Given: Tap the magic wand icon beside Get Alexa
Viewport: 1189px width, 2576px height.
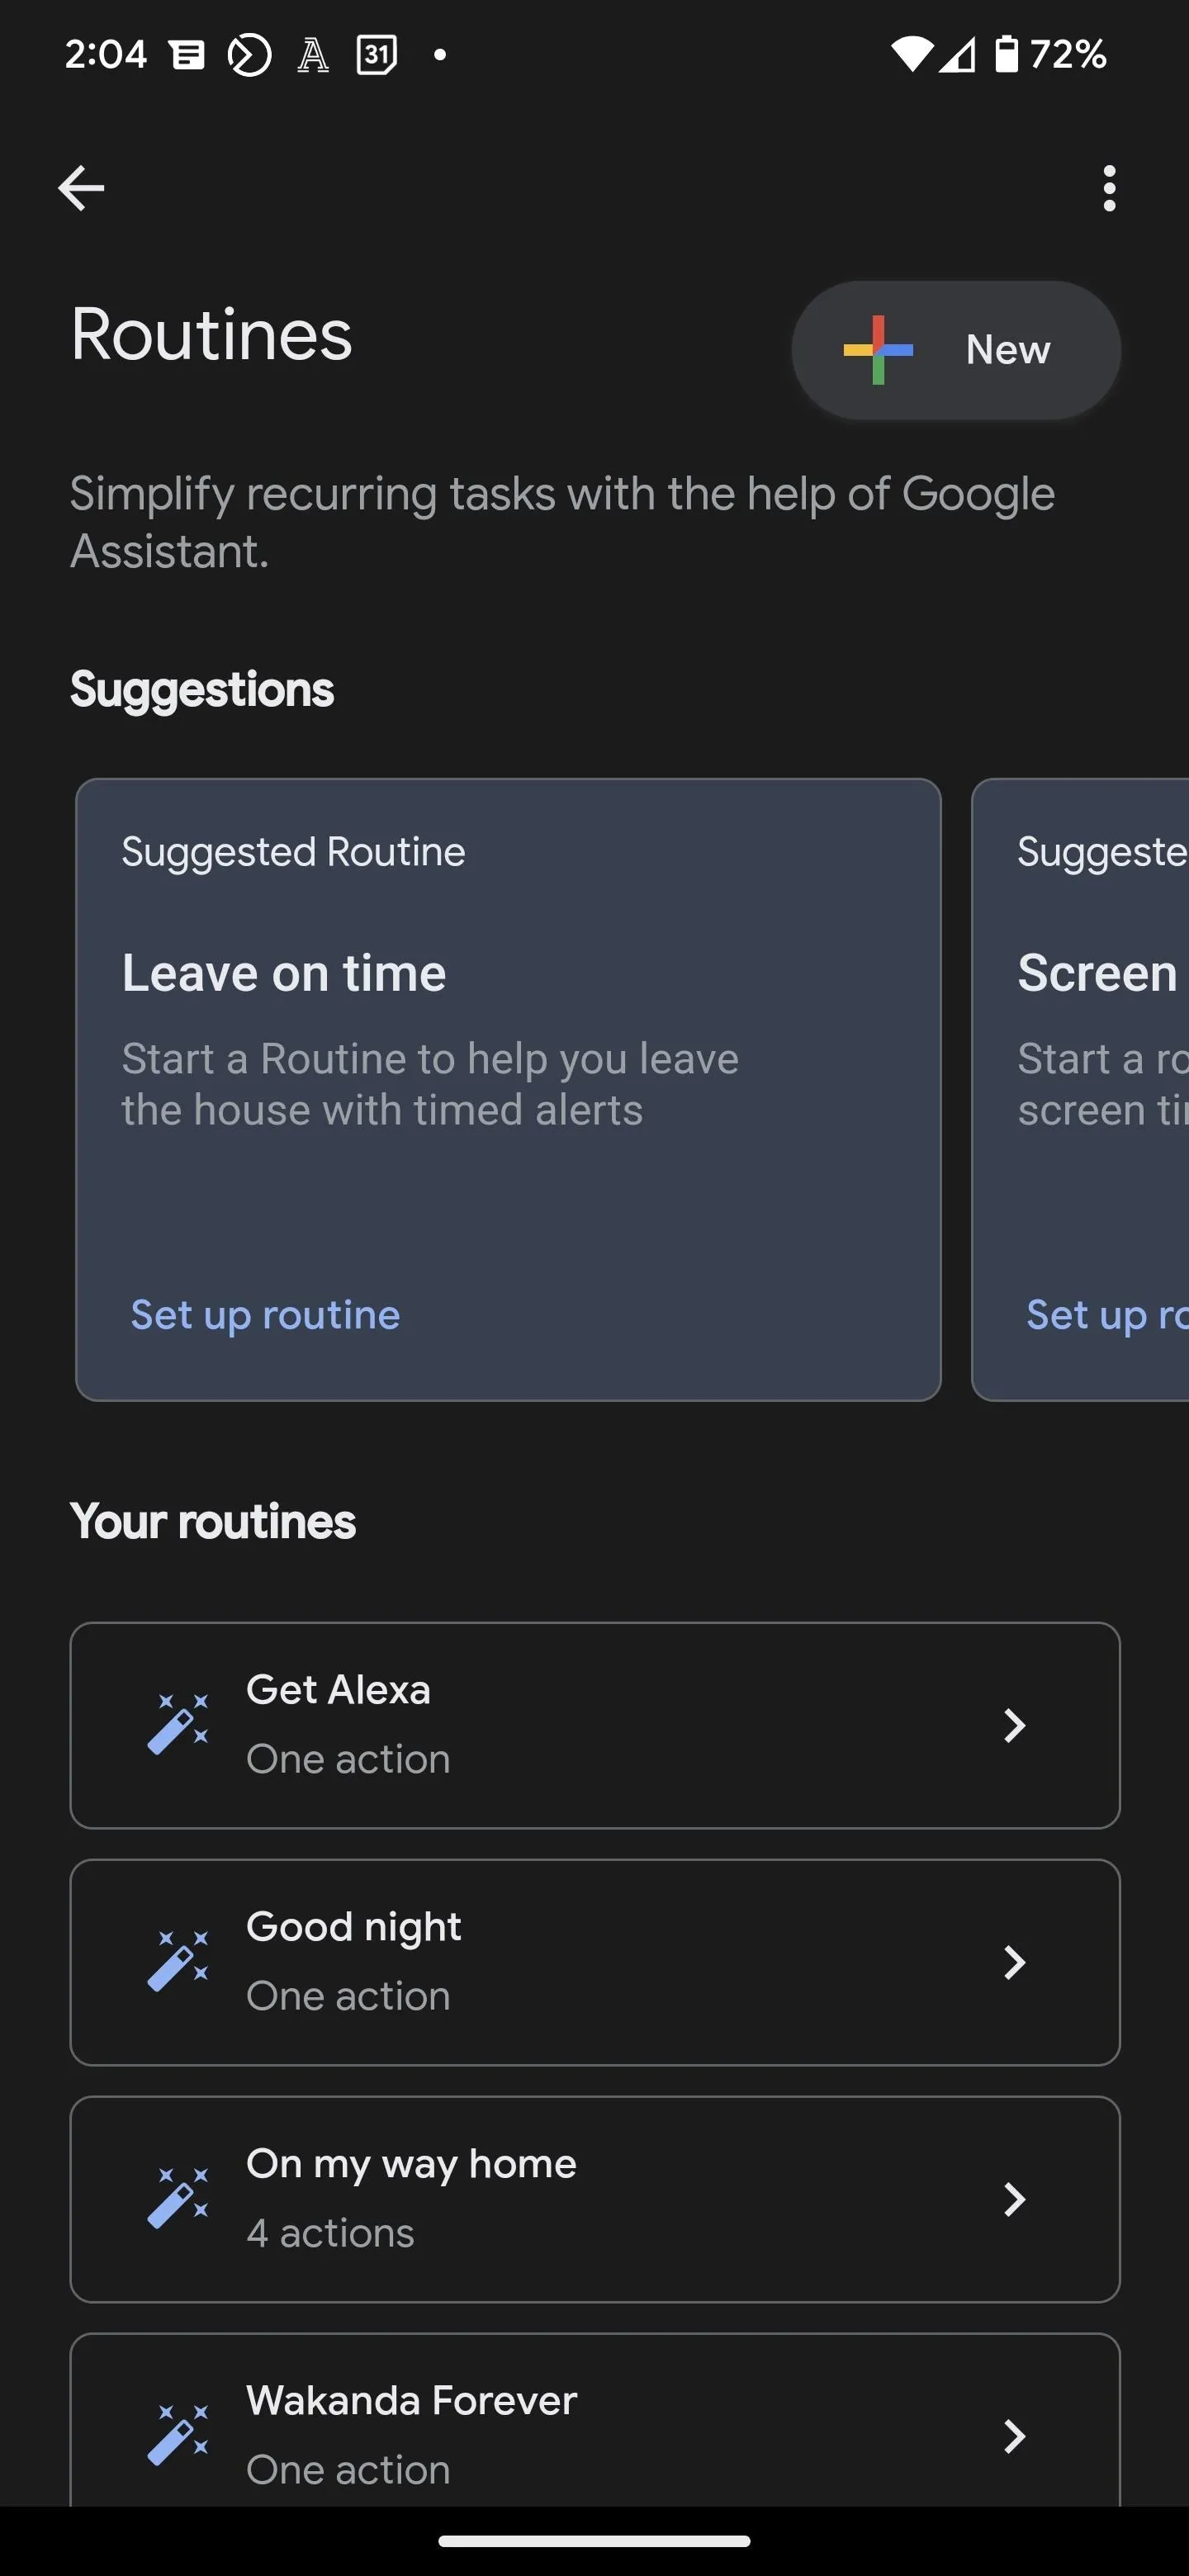Looking at the screenshot, I should [178, 1724].
